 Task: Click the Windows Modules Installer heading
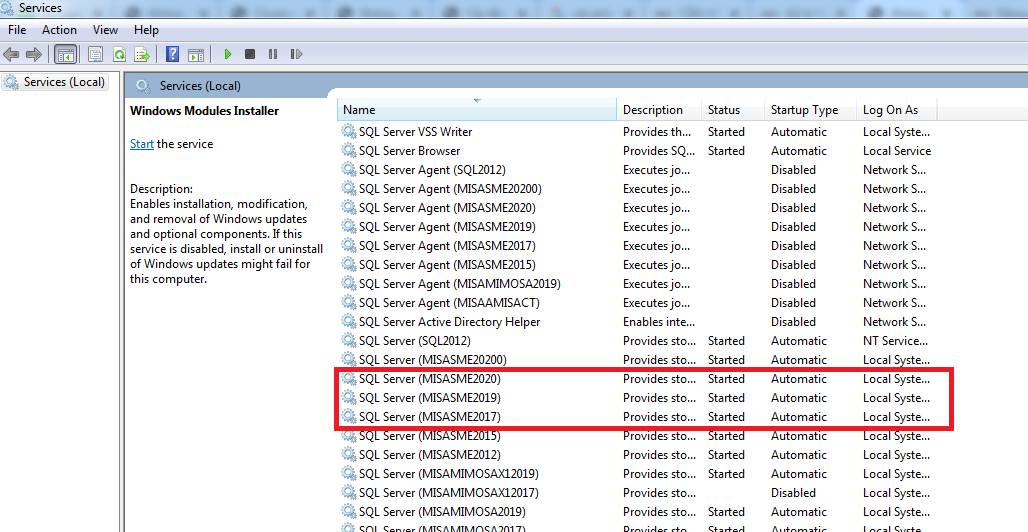[205, 111]
